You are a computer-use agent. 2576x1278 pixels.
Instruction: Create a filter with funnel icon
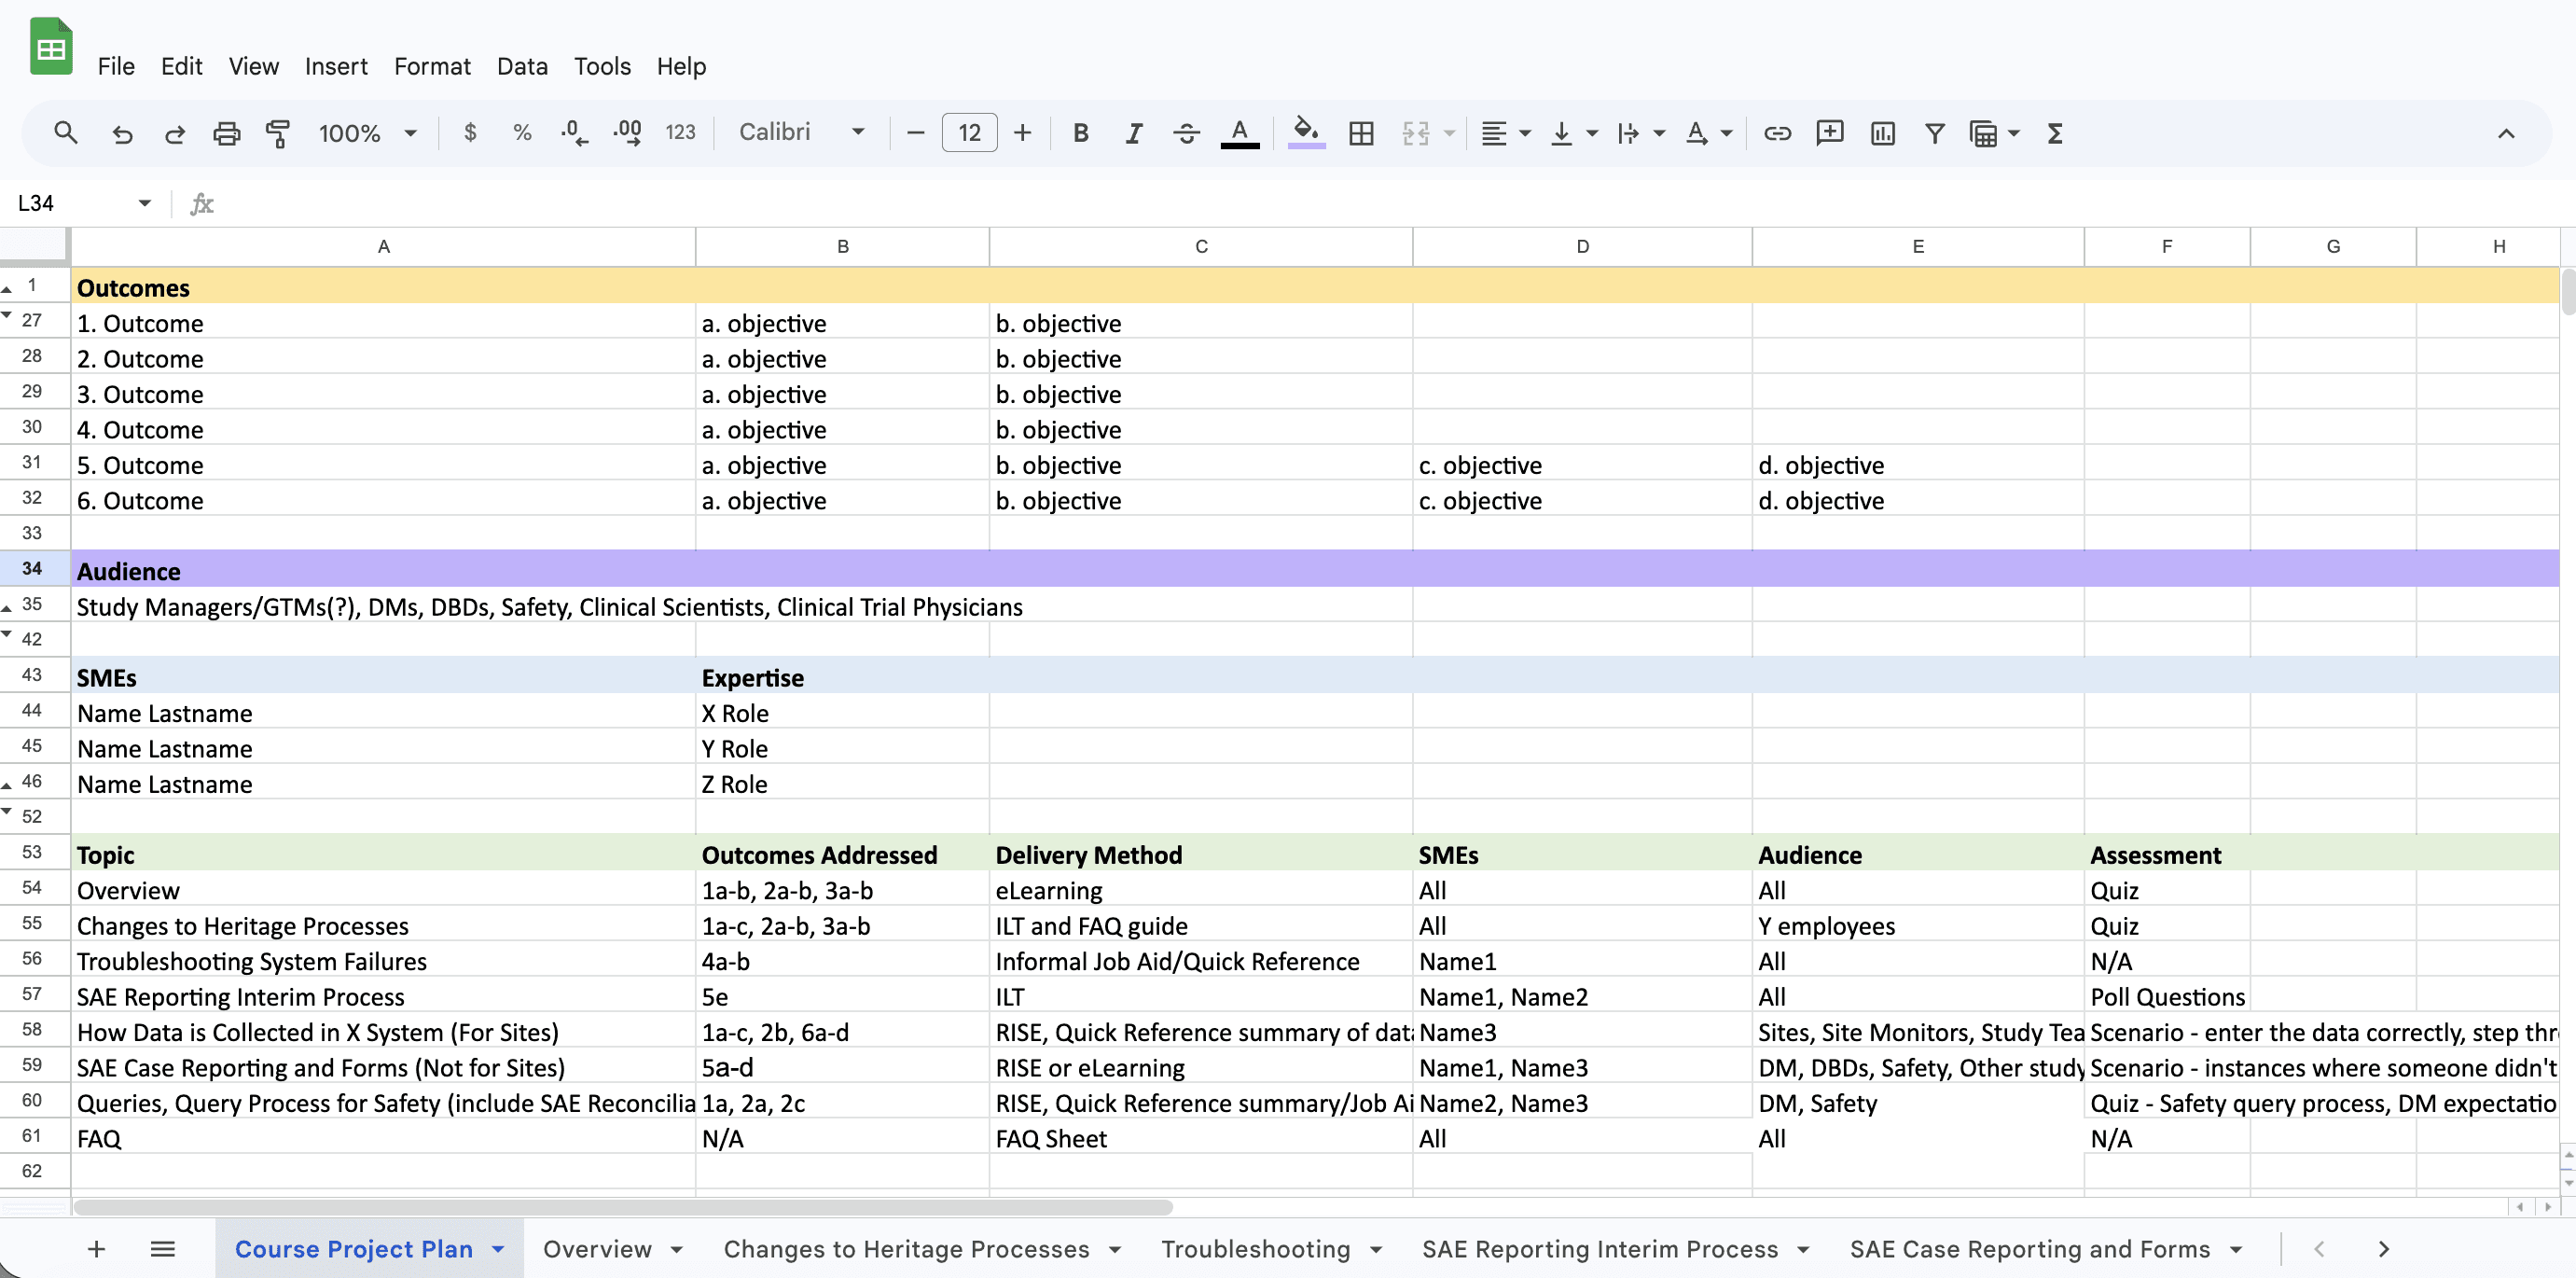(x=1934, y=133)
